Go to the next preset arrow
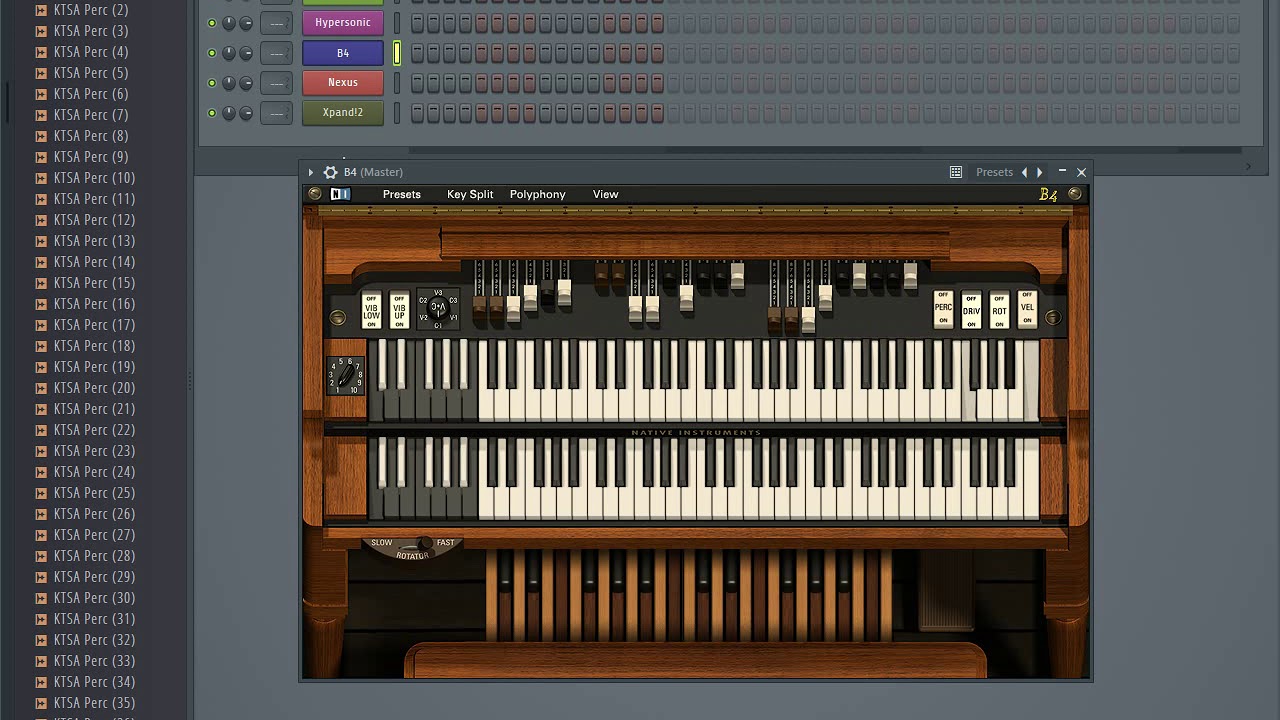1280x720 pixels. 1040,172
